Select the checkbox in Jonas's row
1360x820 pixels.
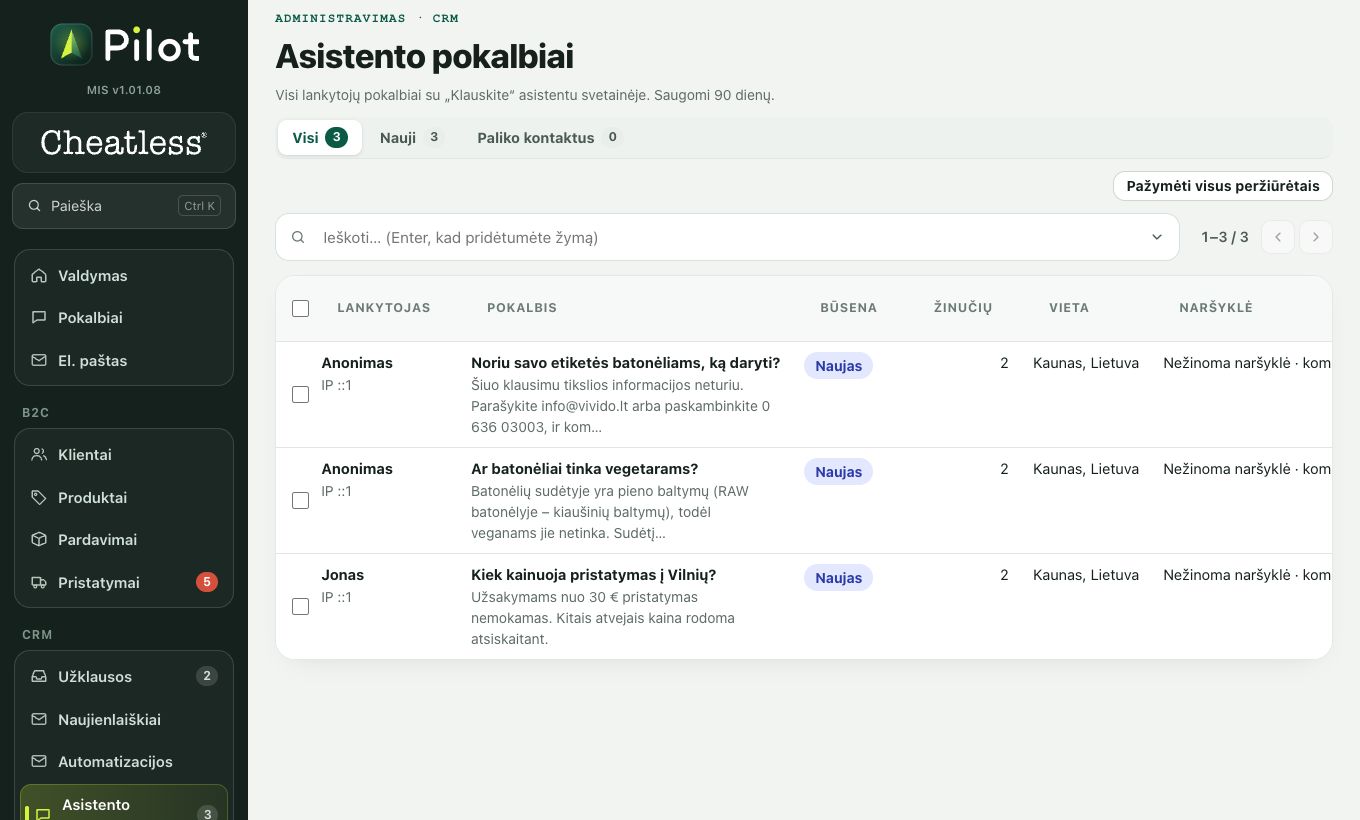[x=300, y=607]
